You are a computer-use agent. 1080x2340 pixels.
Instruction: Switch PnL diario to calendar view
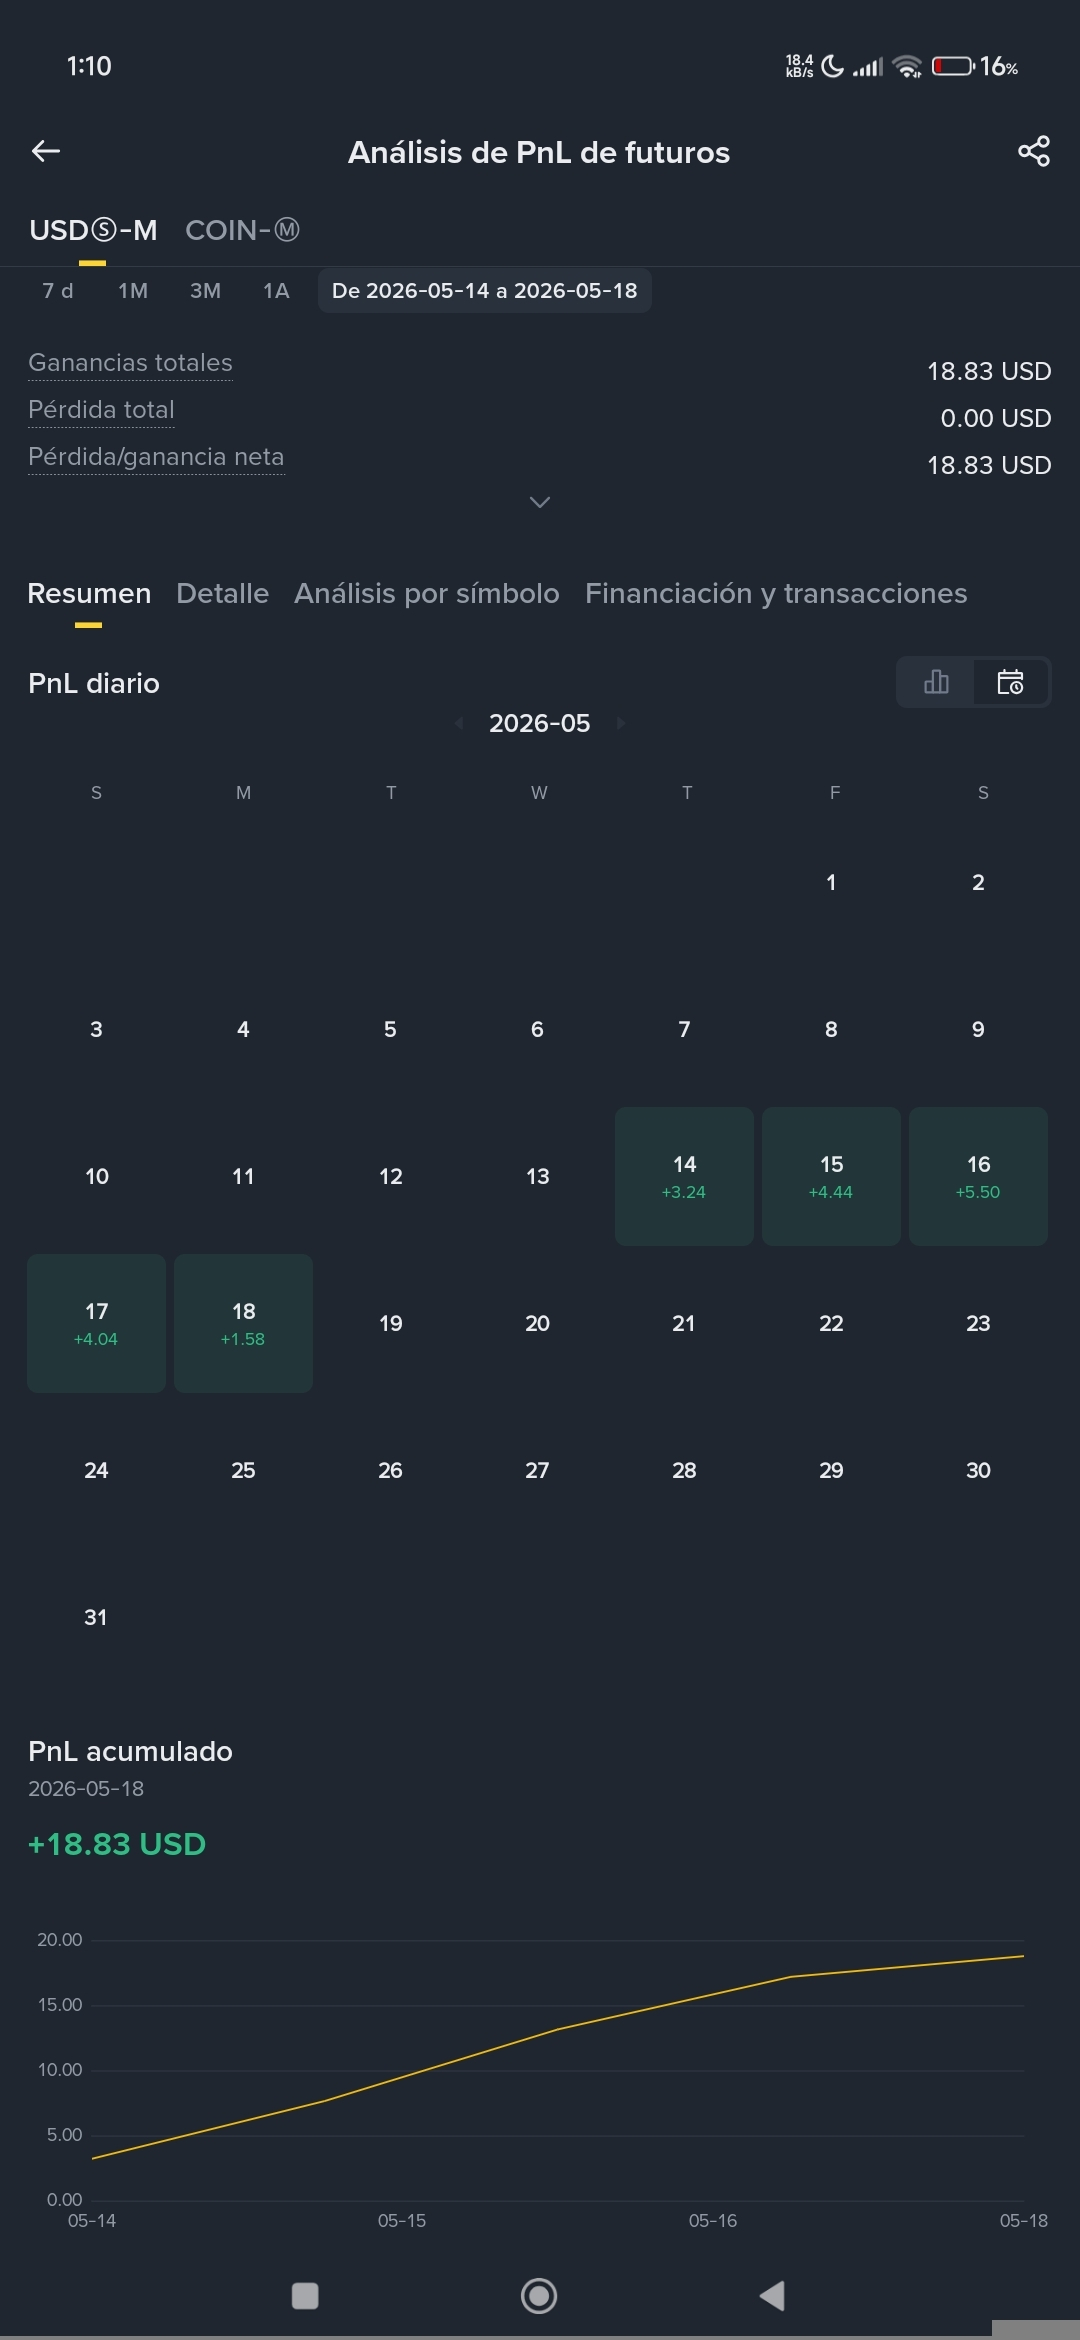(x=1010, y=682)
